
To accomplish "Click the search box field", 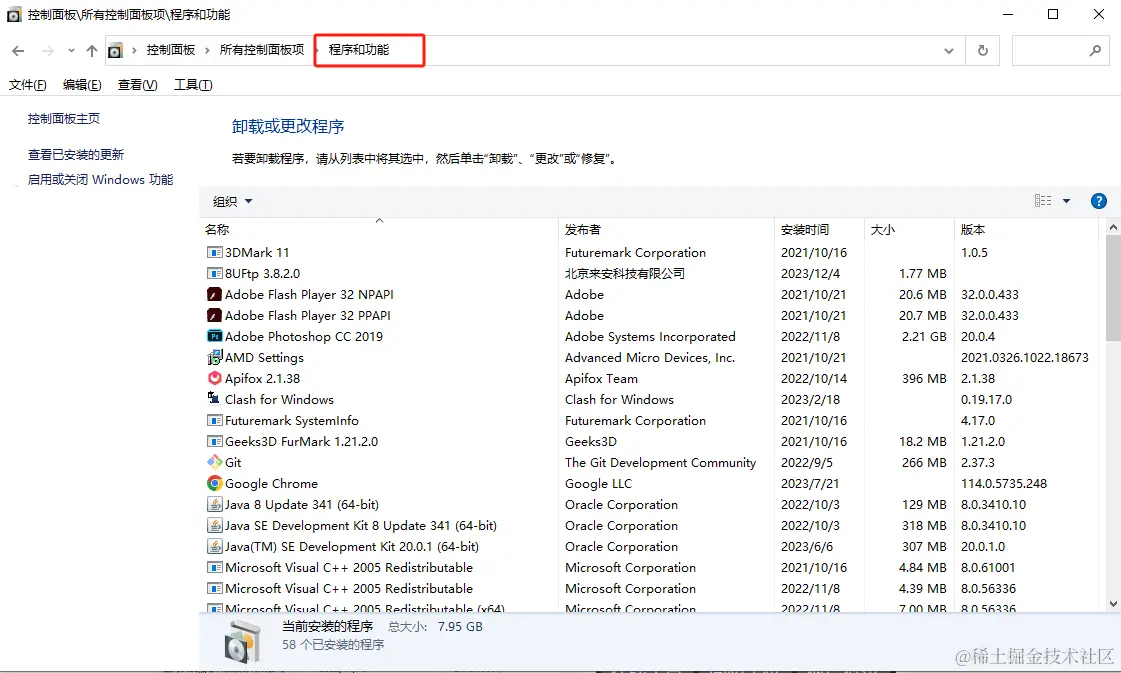I will (1060, 51).
